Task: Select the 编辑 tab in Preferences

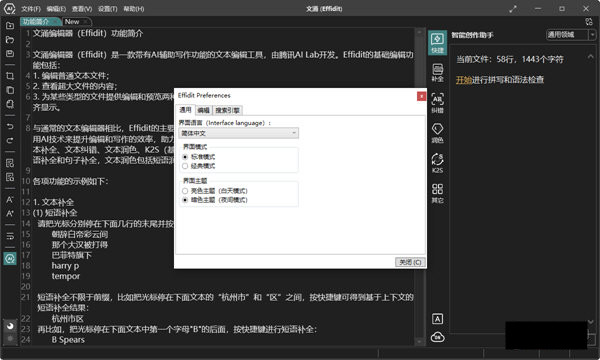Action: pyautogui.click(x=204, y=111)
